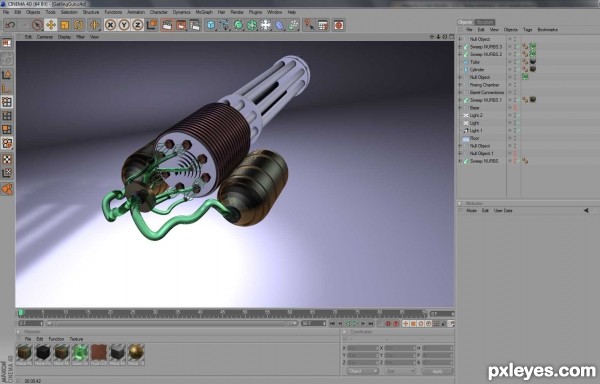
Task: Open the File menu in main menu bar
Action: 6,12
